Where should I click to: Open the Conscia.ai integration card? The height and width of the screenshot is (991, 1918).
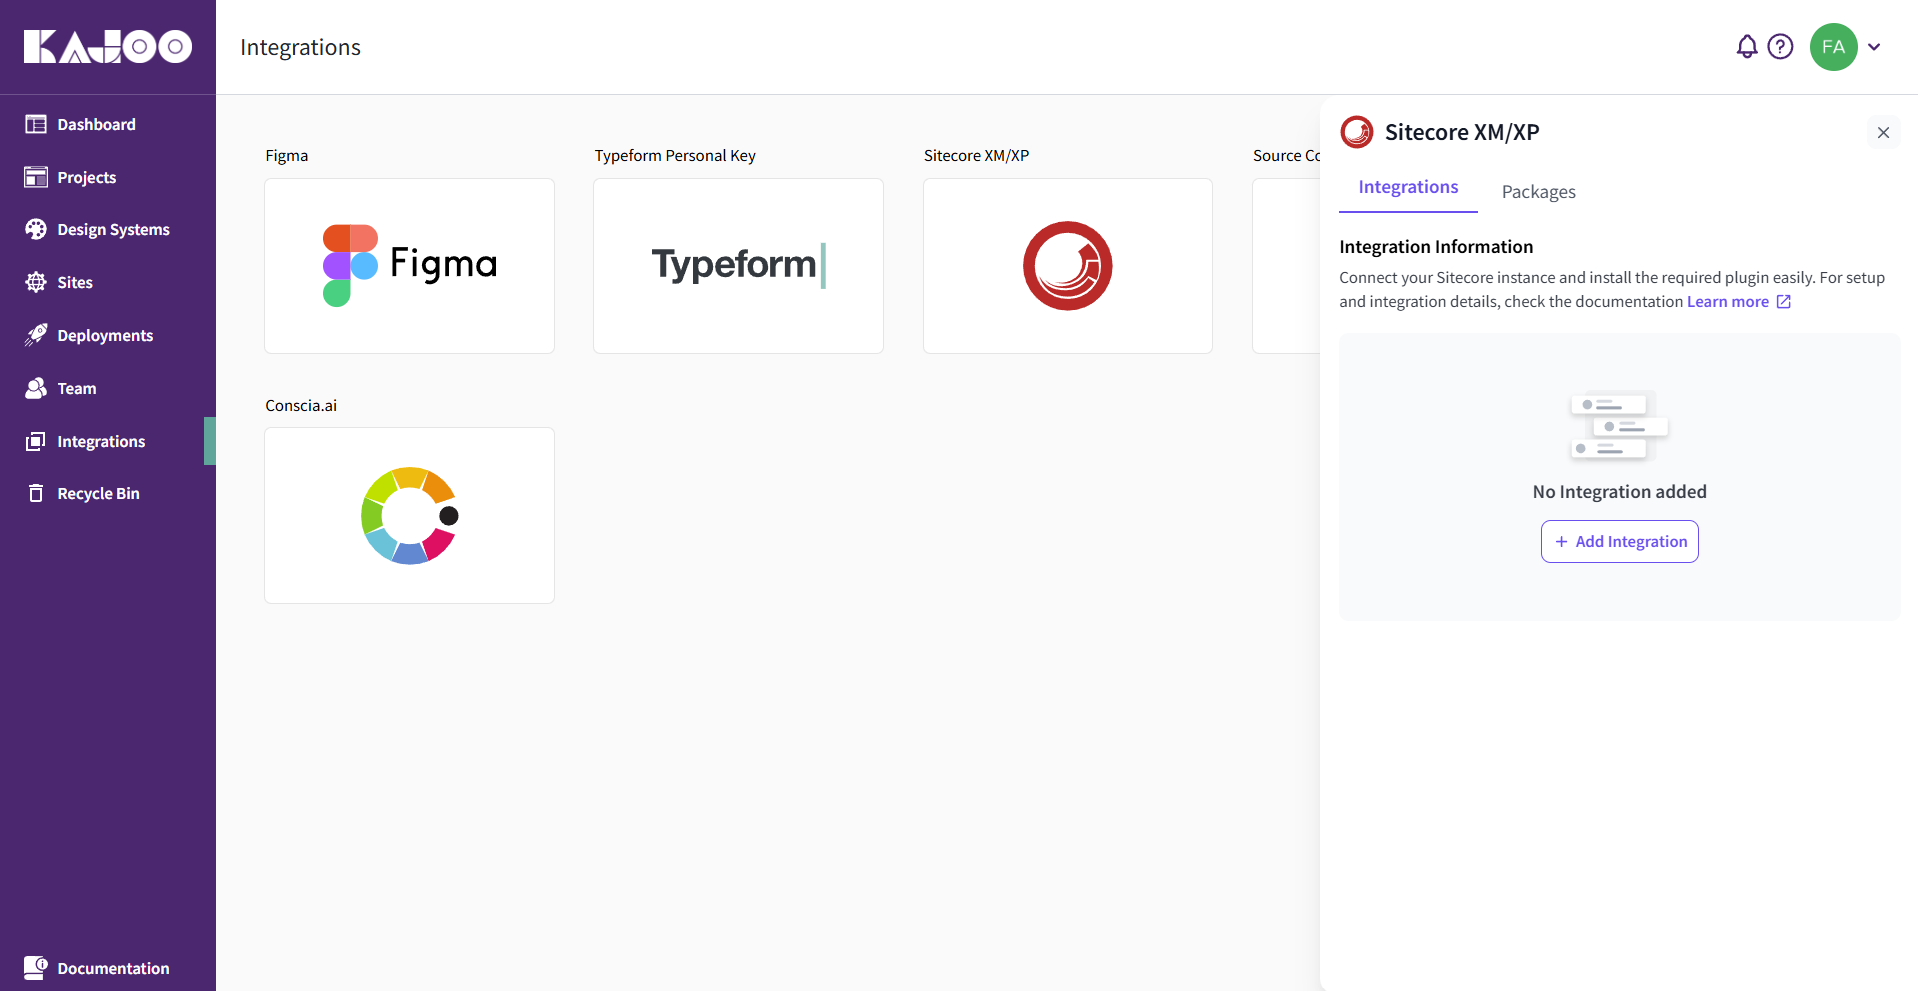click(409, 515)
